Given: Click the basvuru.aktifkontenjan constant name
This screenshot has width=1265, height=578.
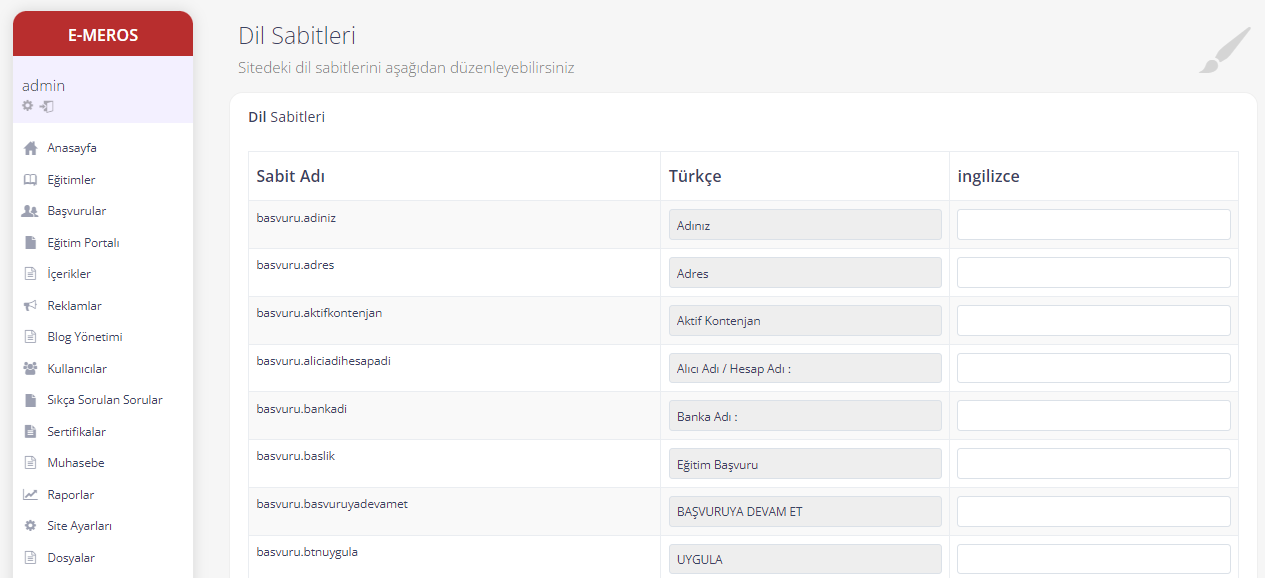Looking at the screenshot, I should (x=319, y=313).
